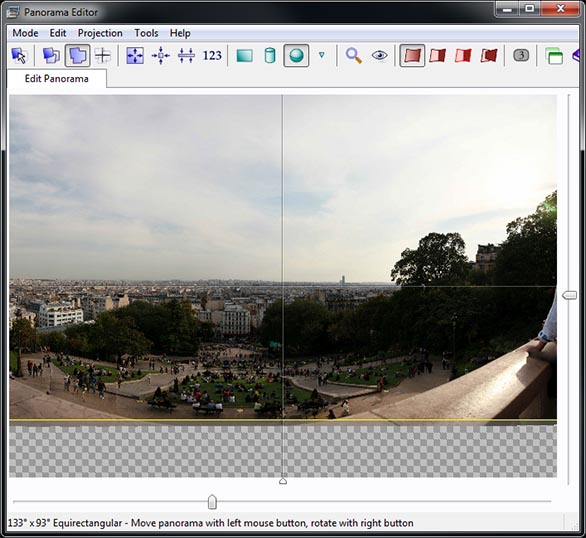Image resolution: width=586 pixels, height=538 pixels.
Task: Switch to planar projection toggle
Action: [x=245, y=56]
